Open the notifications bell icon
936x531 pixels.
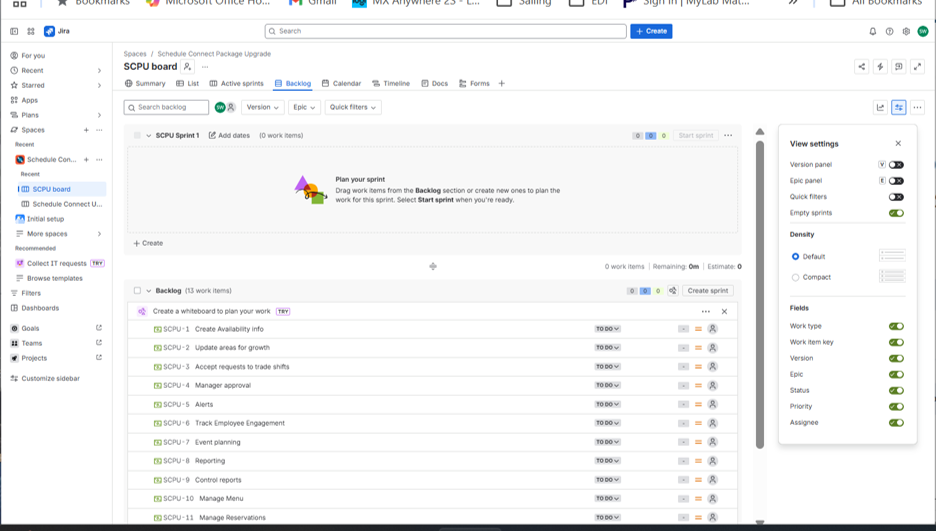[x=873, y=31]
